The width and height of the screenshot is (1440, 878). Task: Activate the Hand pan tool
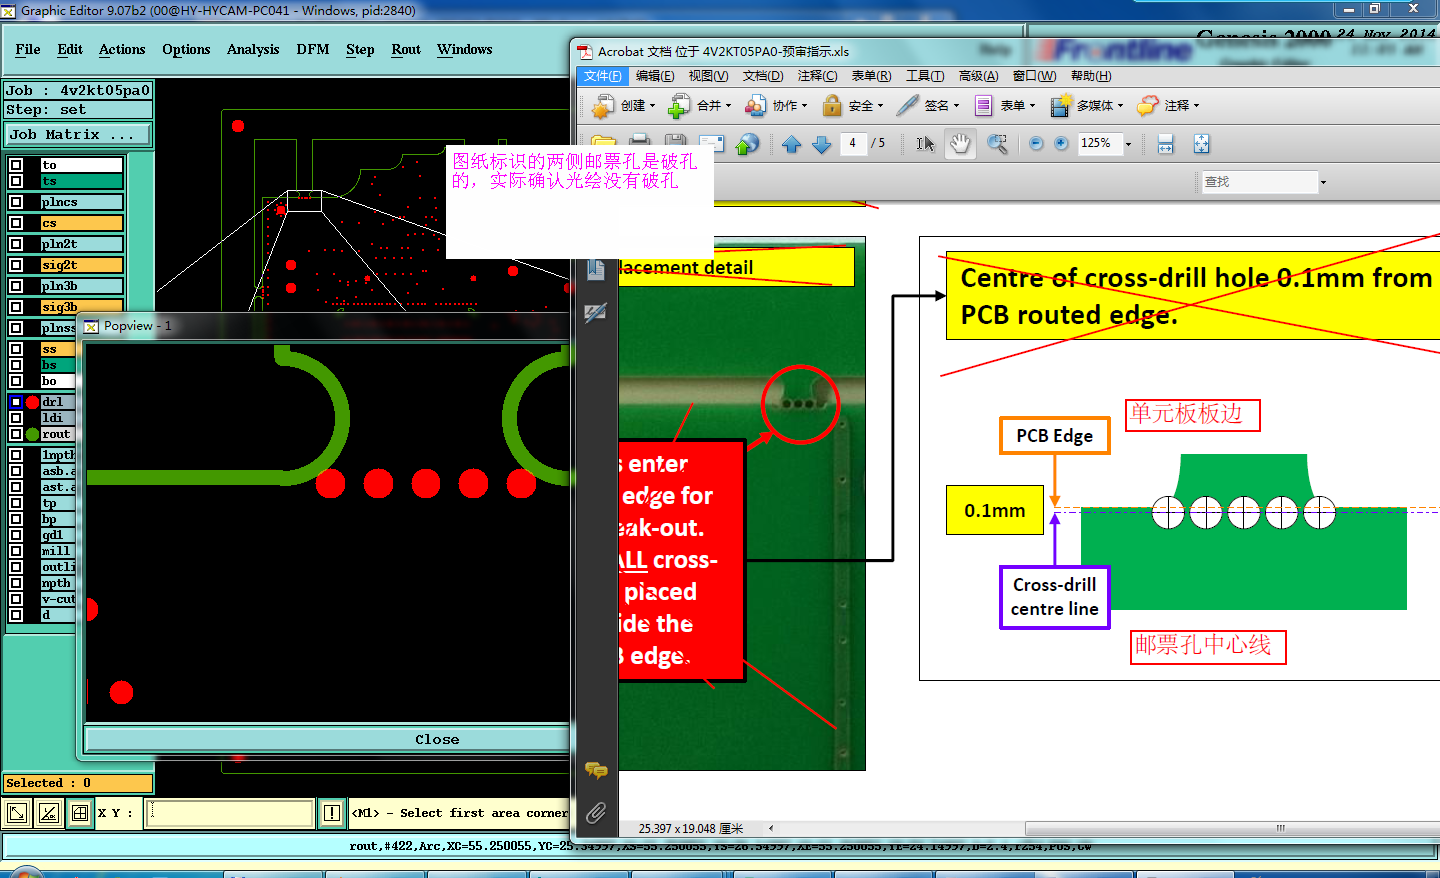[960, 144]
